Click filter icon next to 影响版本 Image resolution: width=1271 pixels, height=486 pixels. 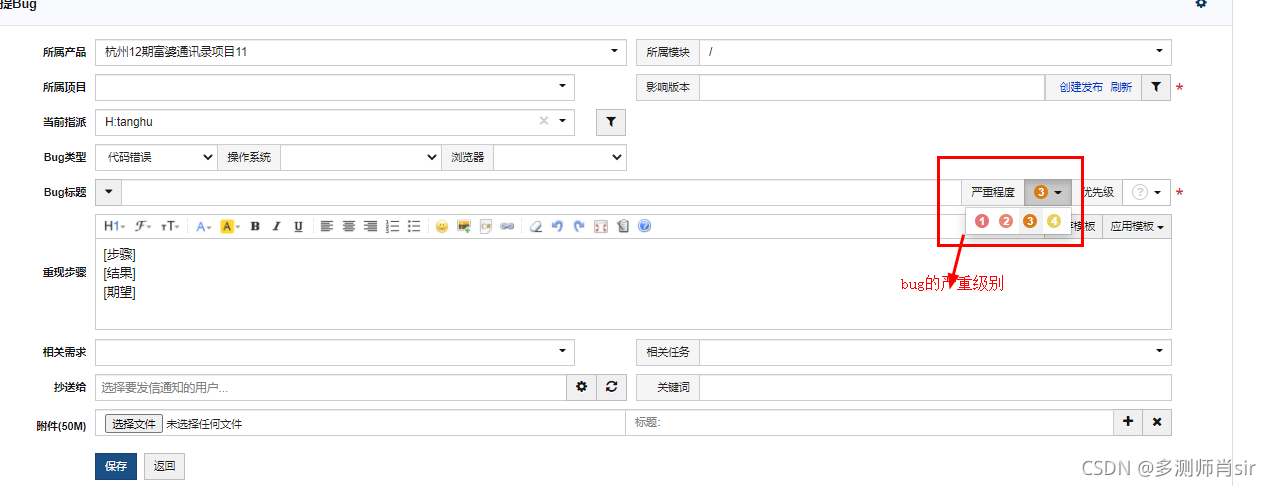(1155, 87)
